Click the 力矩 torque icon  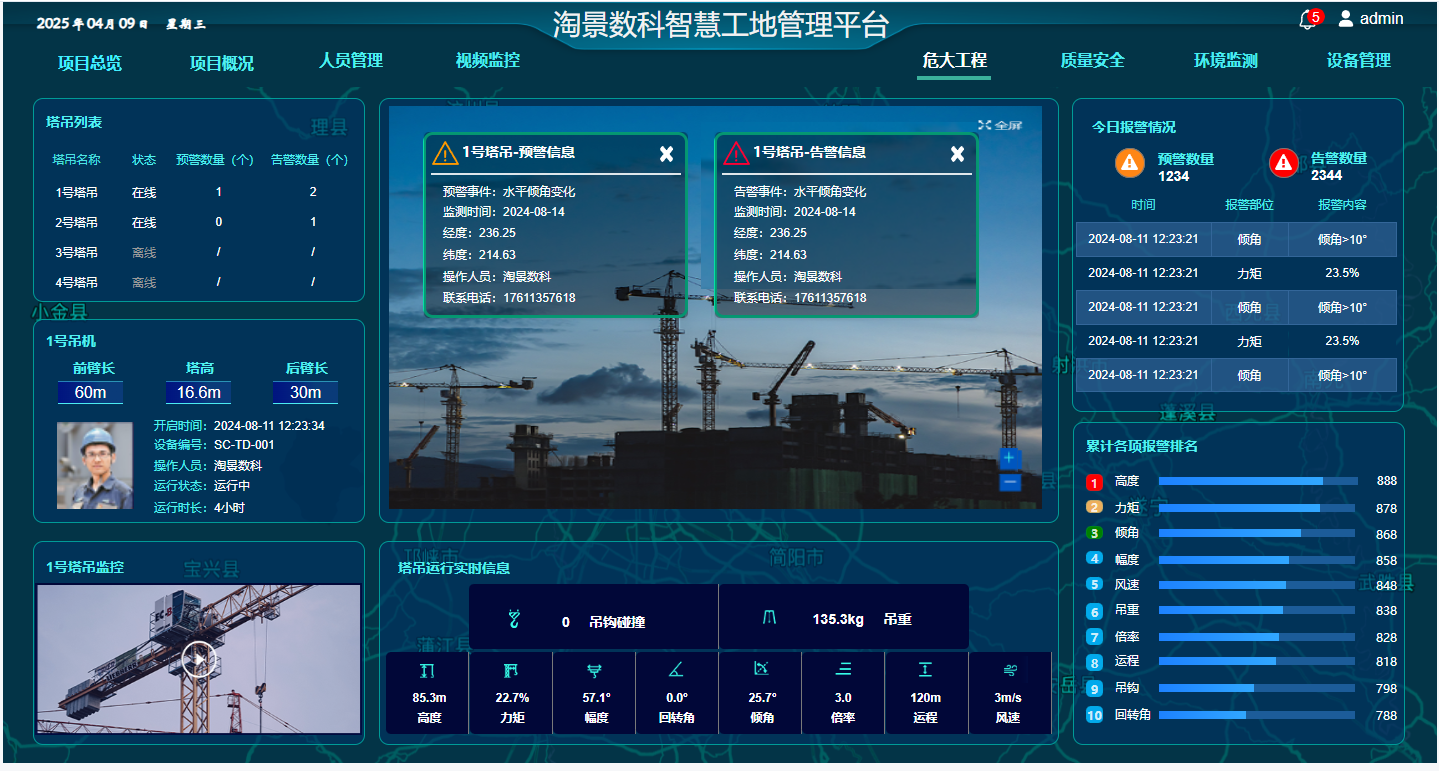(x=512, y=670)
